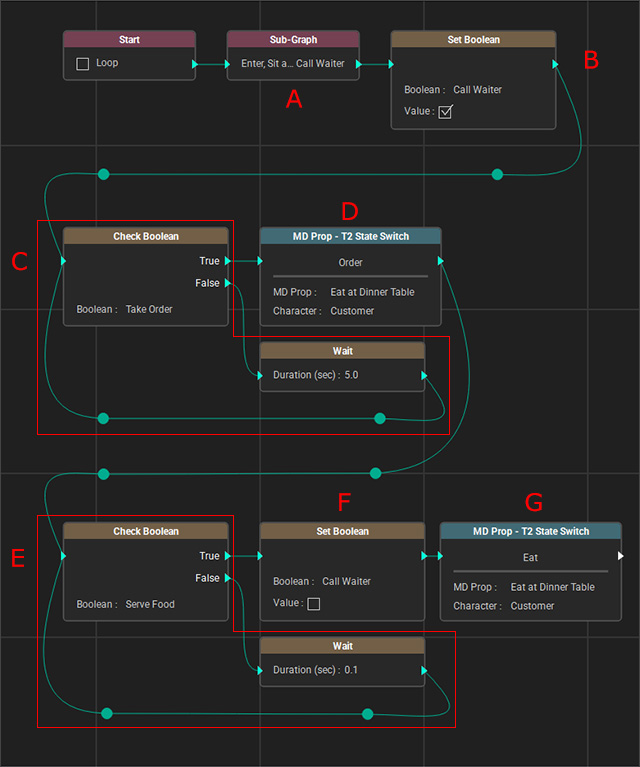This screenshot has width=640, height=767.
Task: Select the 0.1 second Wait node header
Action: pos(343,646)
